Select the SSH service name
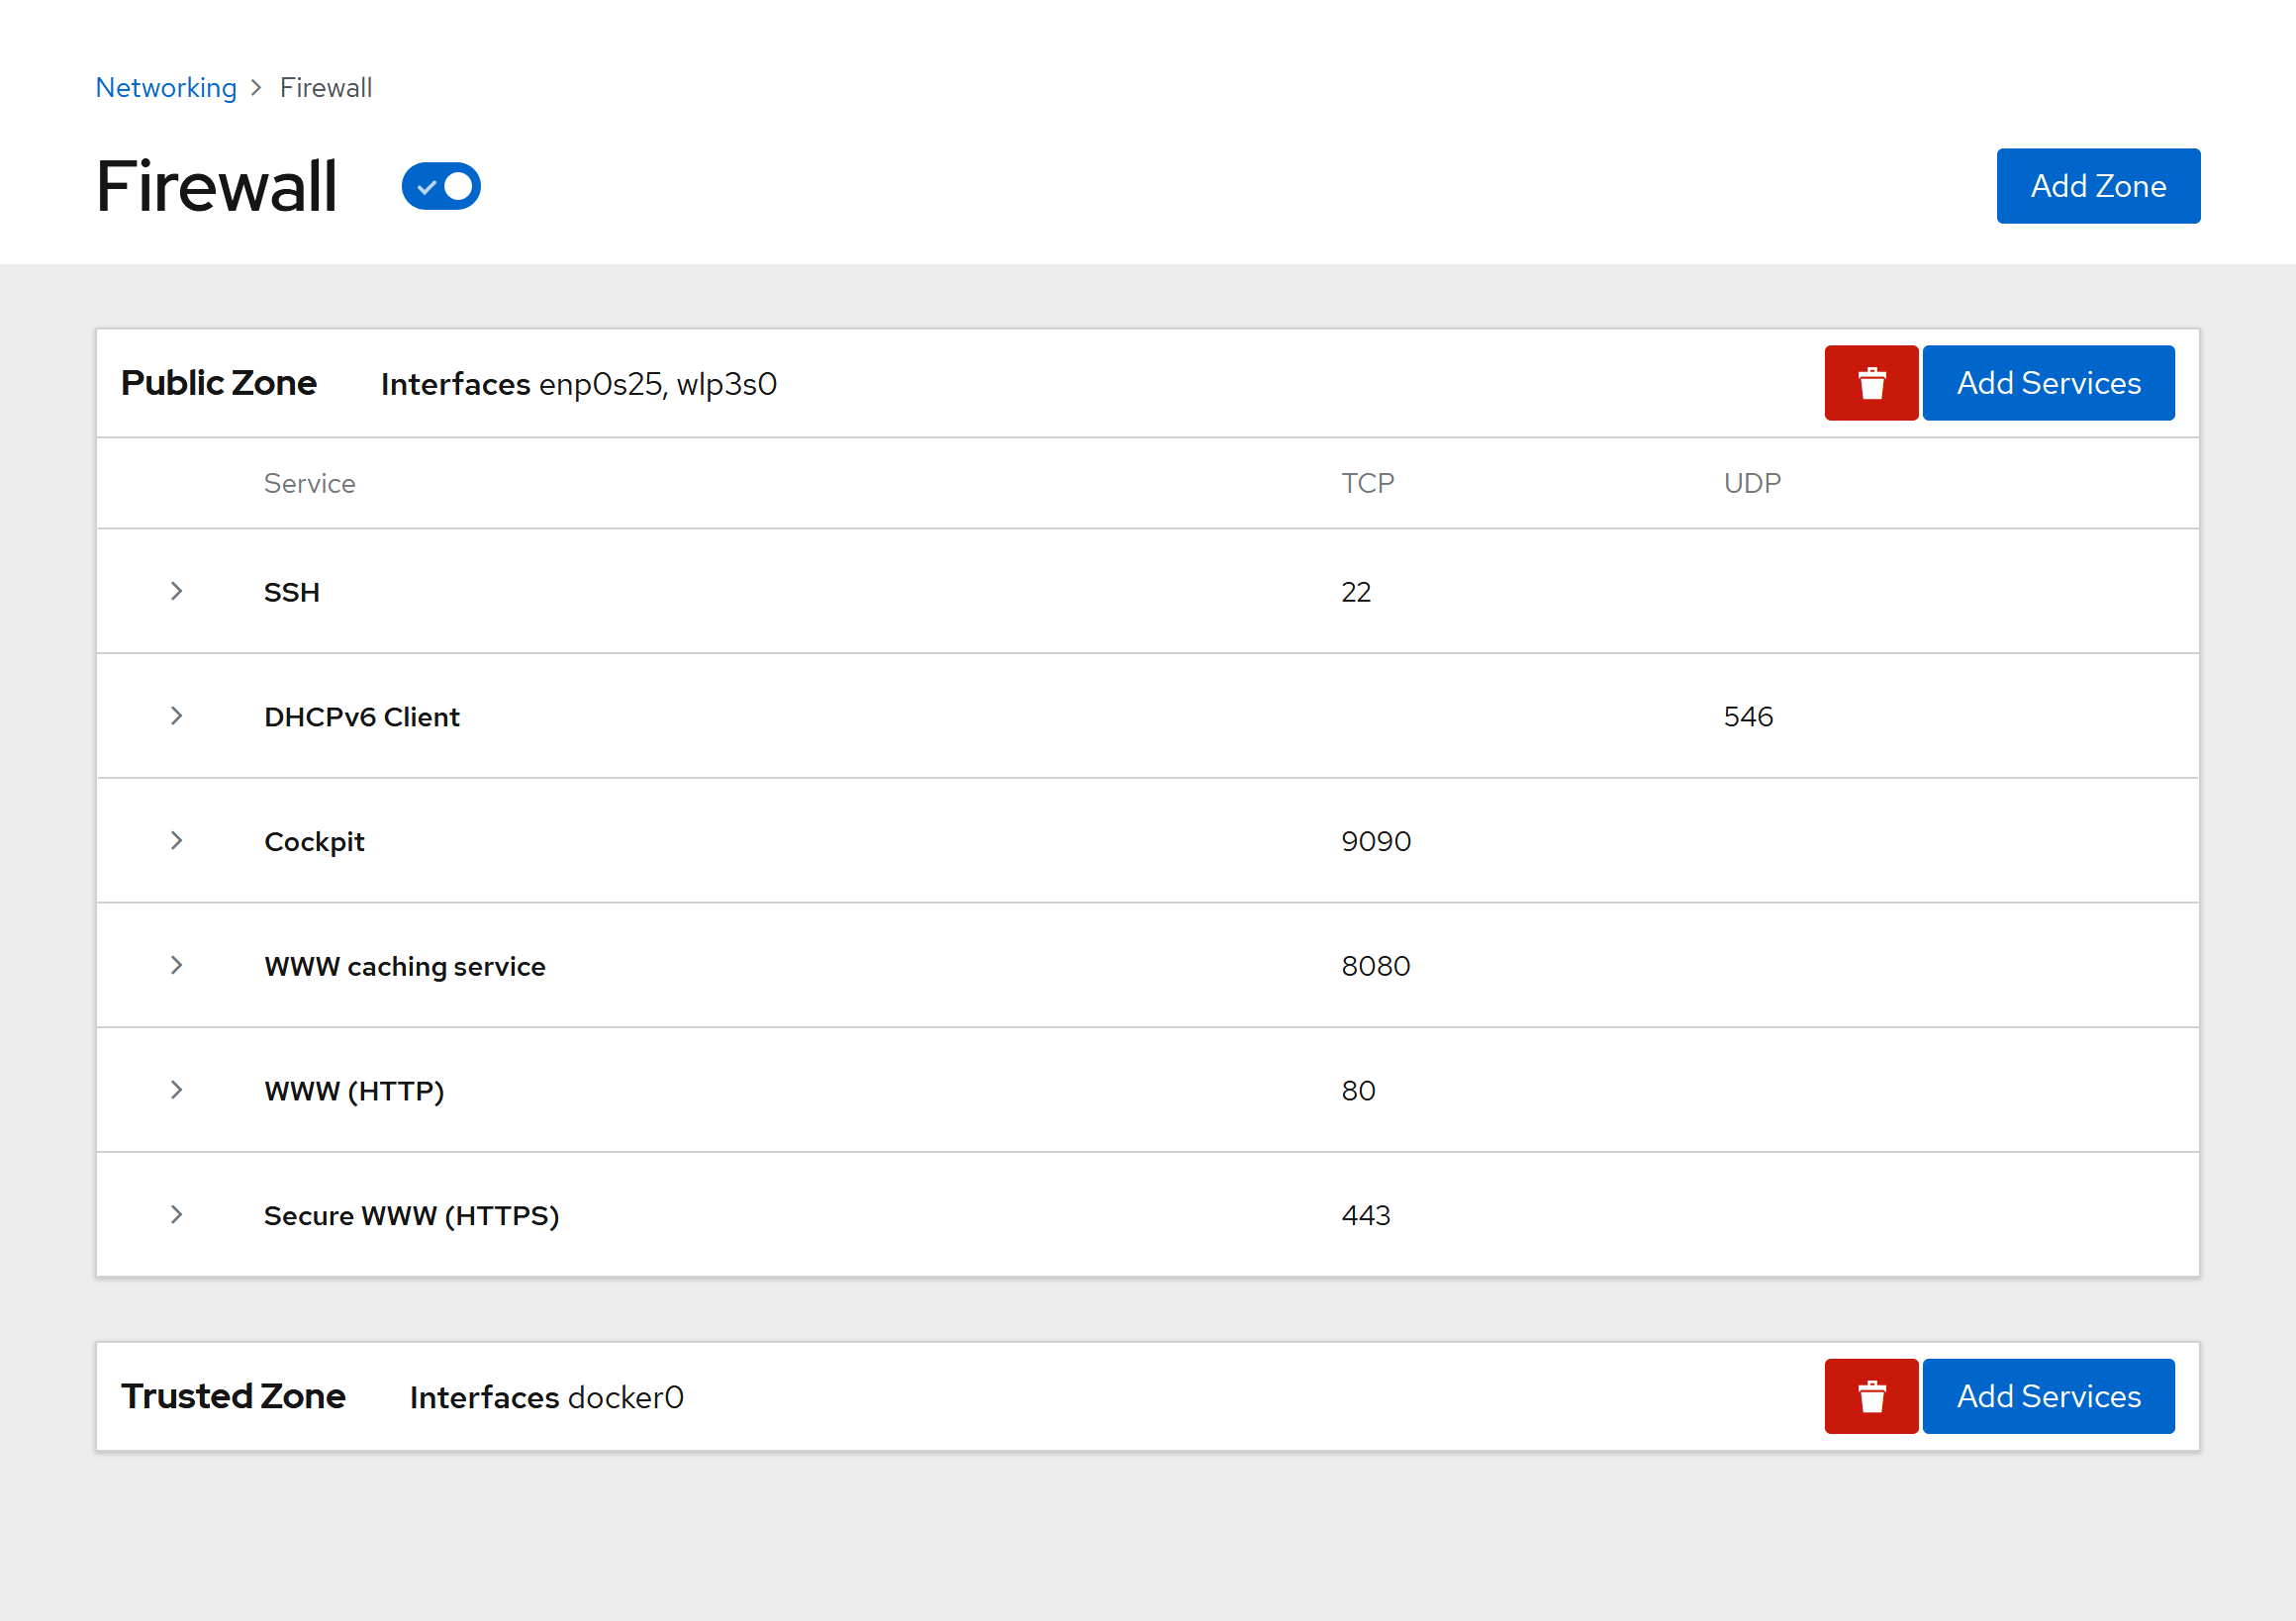This screenshot has height=1621, width=2296. [291, 592]
